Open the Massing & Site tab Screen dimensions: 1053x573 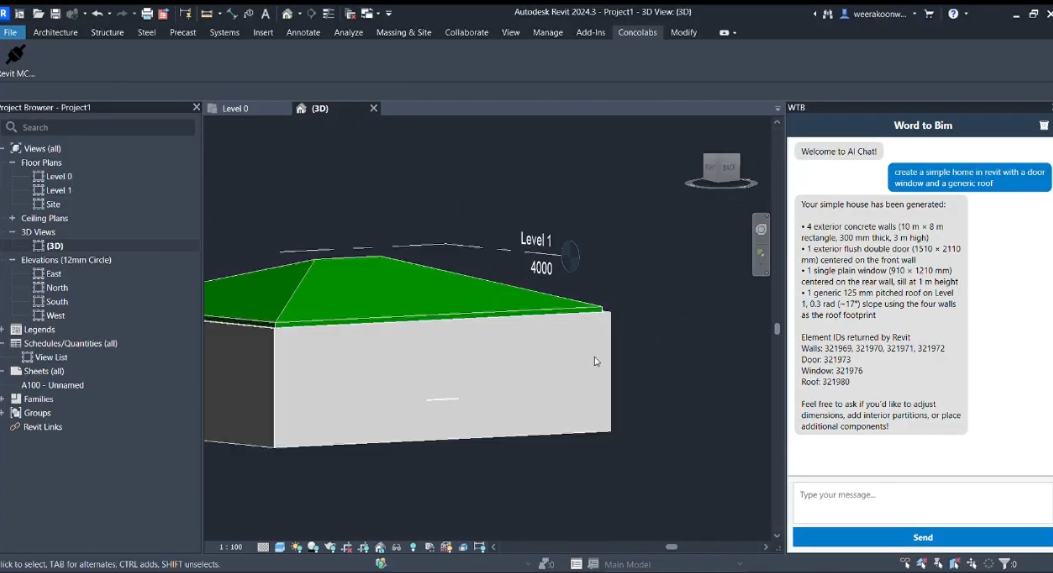tap(404, 32)
